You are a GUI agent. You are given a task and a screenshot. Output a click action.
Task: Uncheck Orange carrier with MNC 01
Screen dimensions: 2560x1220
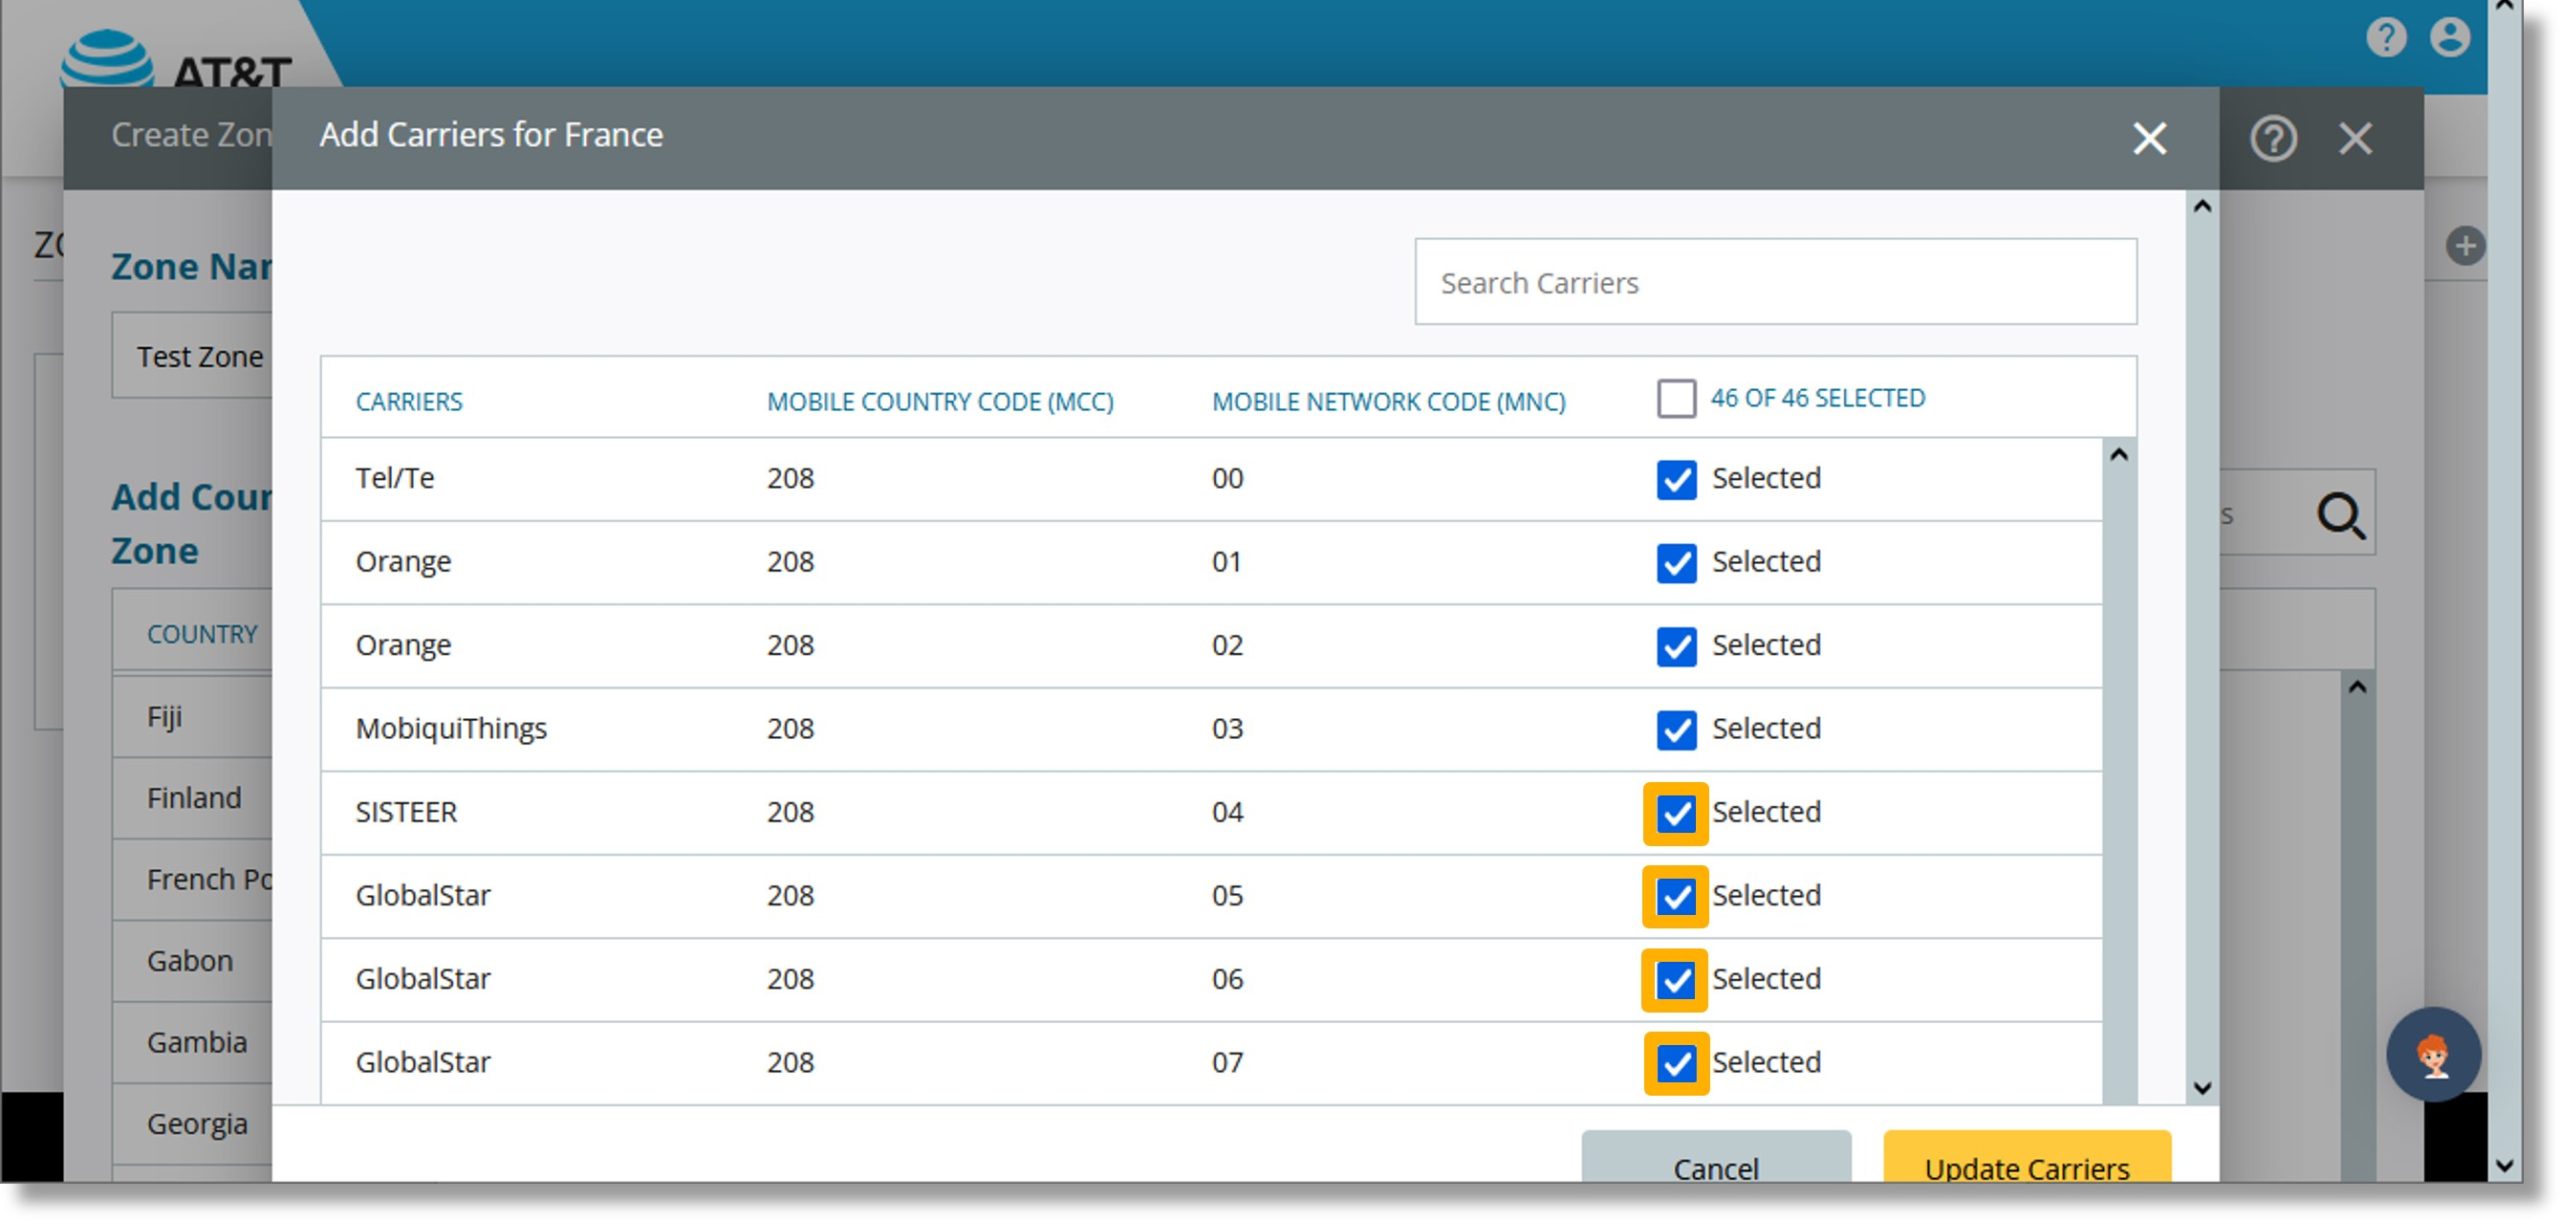[x=1676, y=563]
